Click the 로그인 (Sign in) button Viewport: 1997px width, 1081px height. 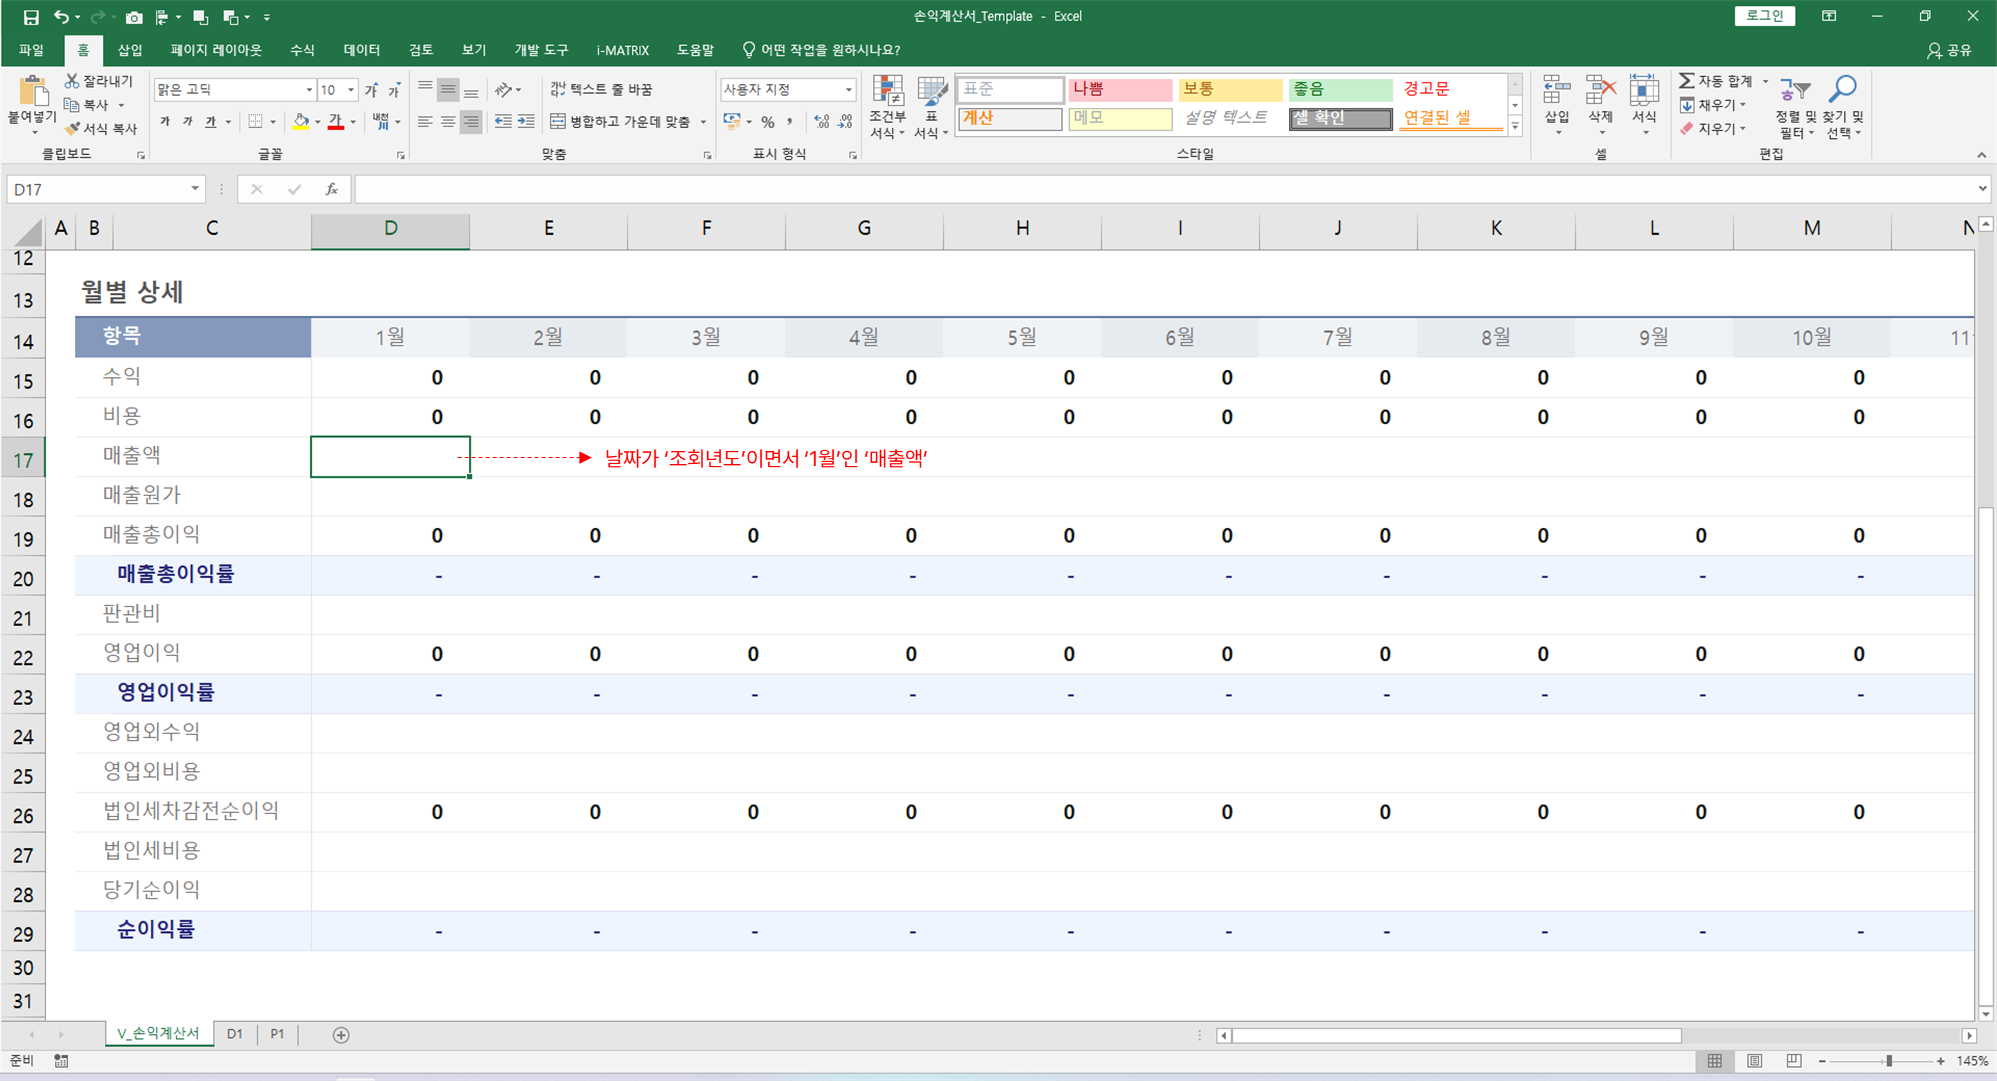pyautogui.click(x=1764, y=16)
